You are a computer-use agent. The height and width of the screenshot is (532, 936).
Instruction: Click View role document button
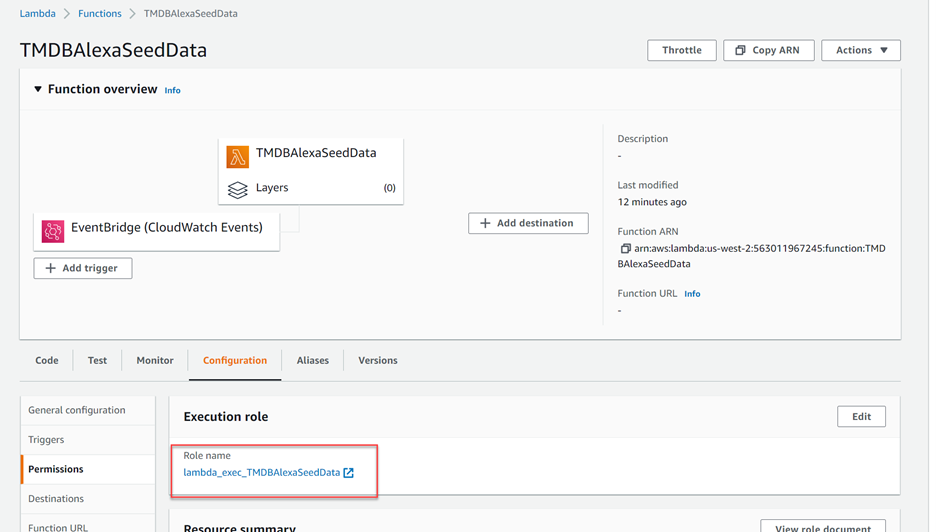click(823, 526)
